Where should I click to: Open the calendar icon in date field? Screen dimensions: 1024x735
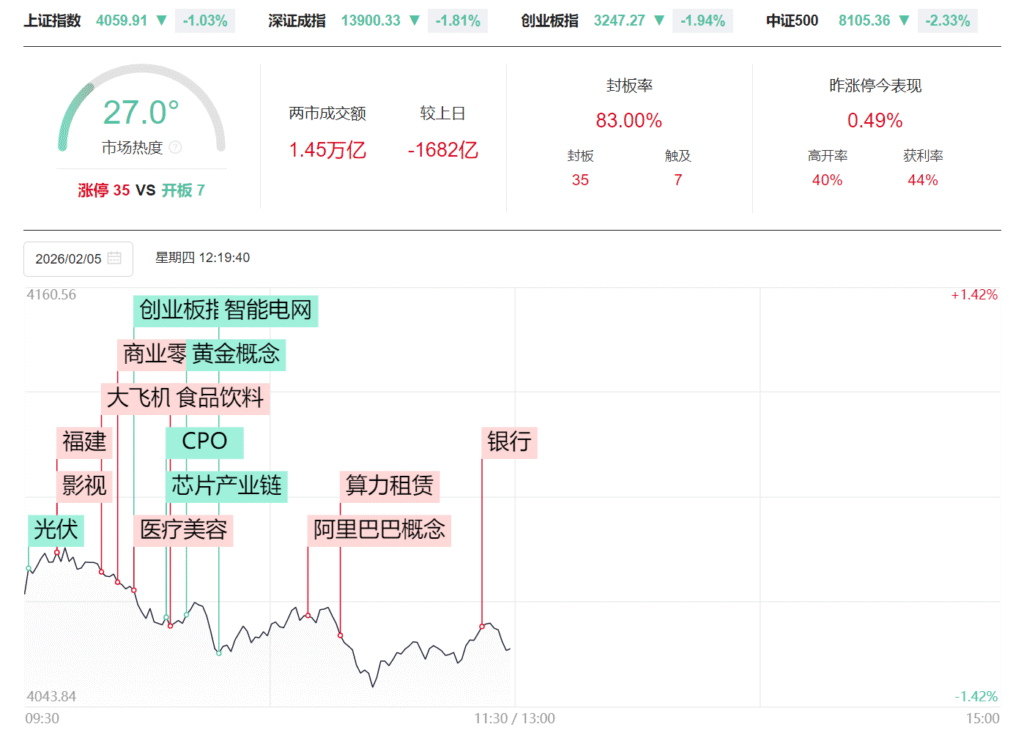(114, 258)
